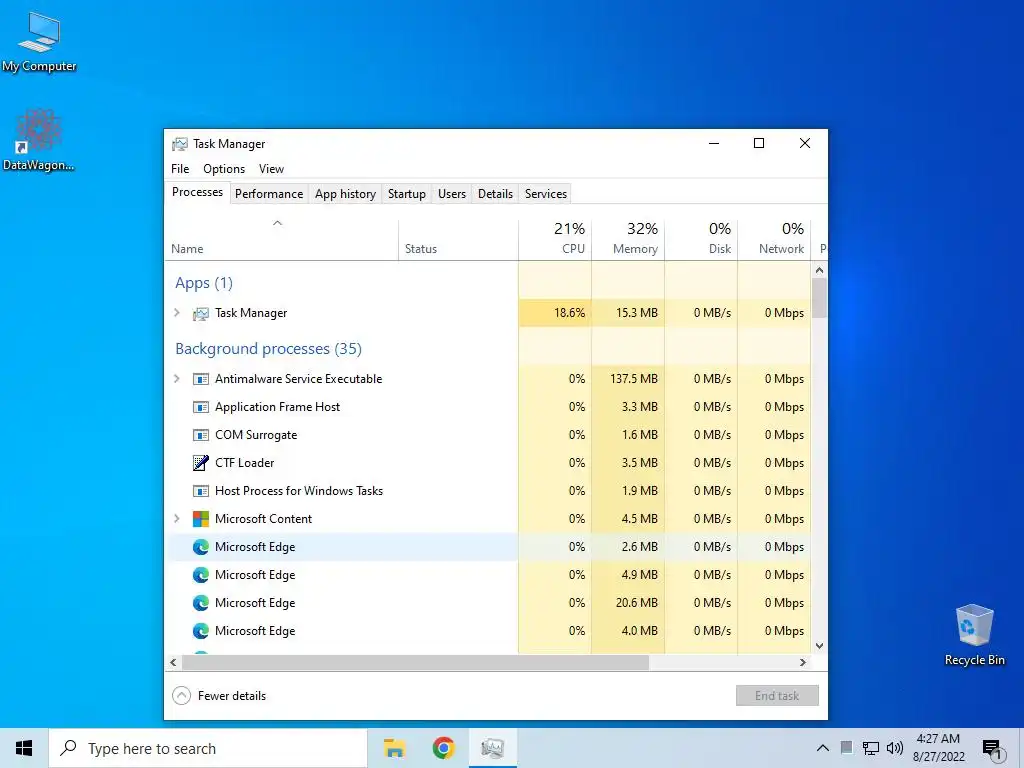Click the Task Manager app row icon

(x=200, y=313)
